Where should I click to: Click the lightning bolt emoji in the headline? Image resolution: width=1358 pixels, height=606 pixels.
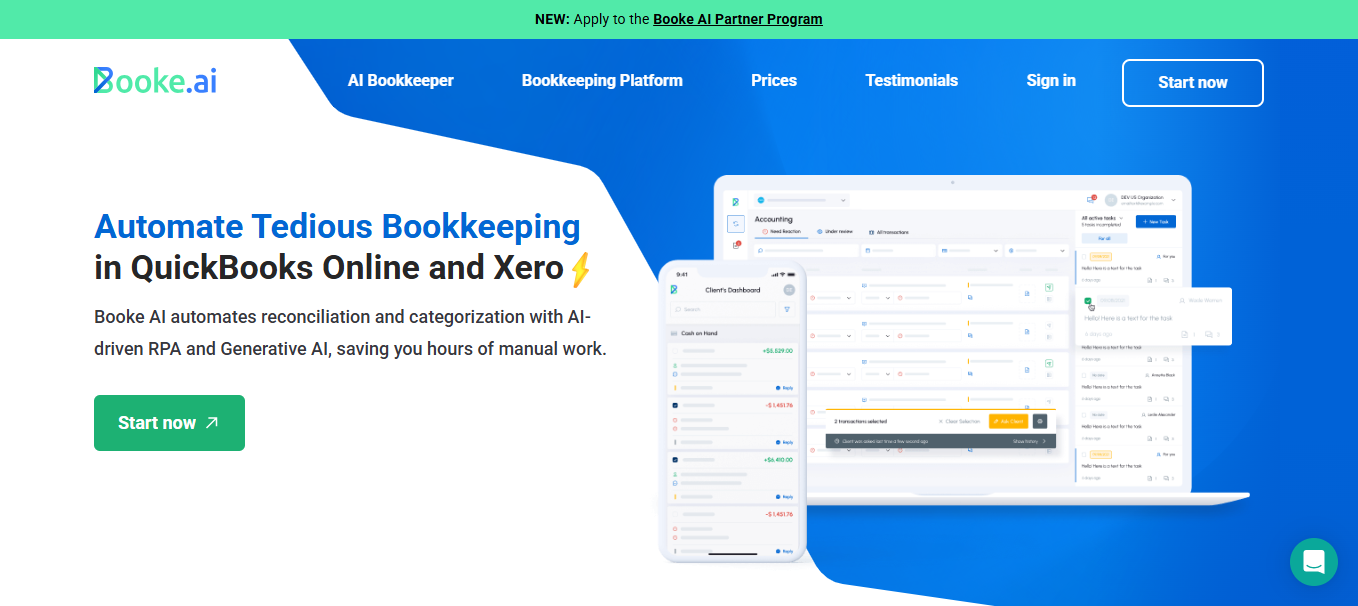(580, 269)
